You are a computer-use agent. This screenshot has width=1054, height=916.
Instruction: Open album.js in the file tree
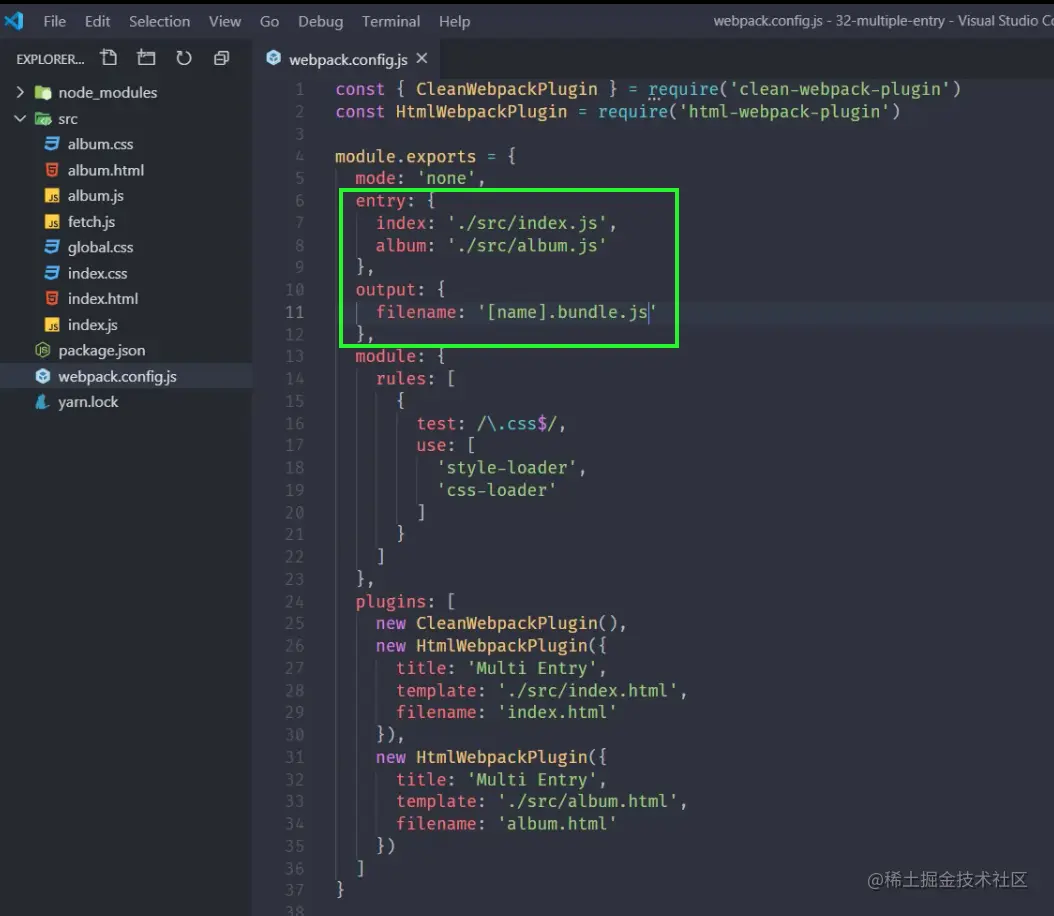pos(95,196)
